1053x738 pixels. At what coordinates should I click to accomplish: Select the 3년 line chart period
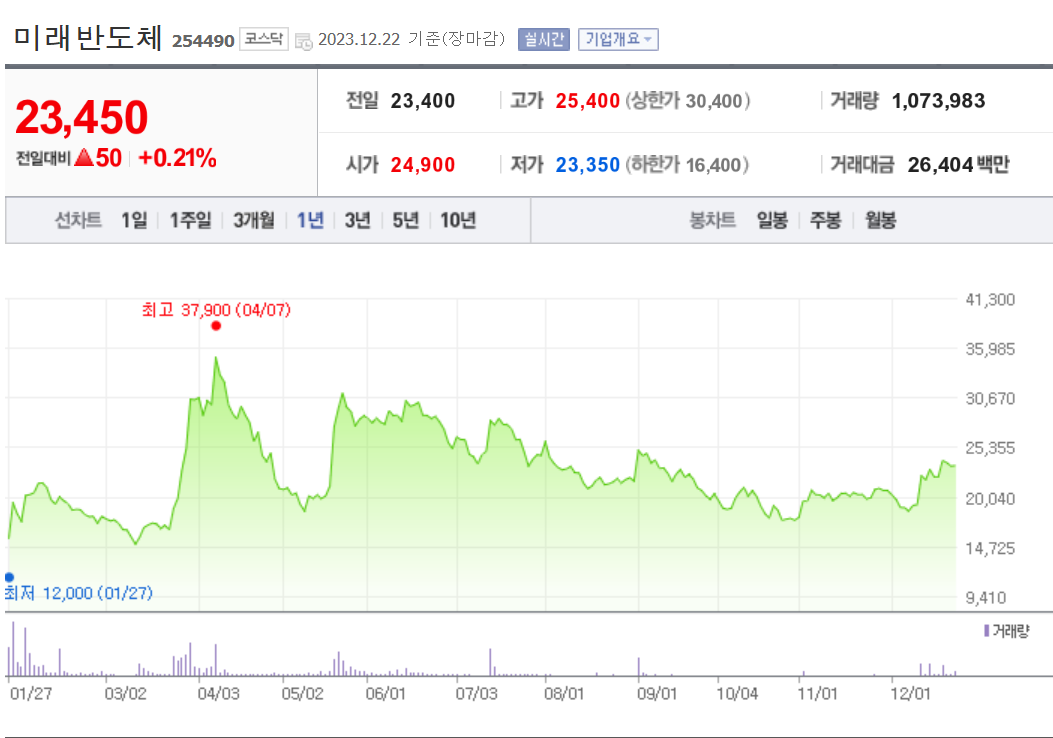click(357, 220)
